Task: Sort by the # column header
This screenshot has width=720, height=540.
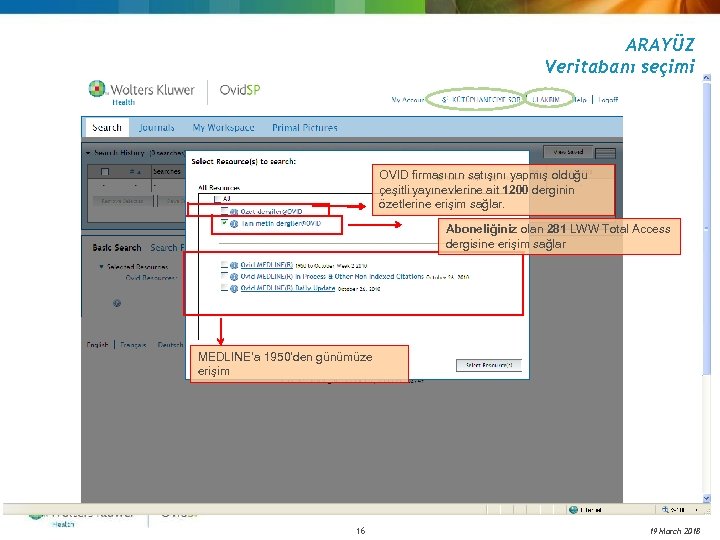Action: (x=135, y=172)
